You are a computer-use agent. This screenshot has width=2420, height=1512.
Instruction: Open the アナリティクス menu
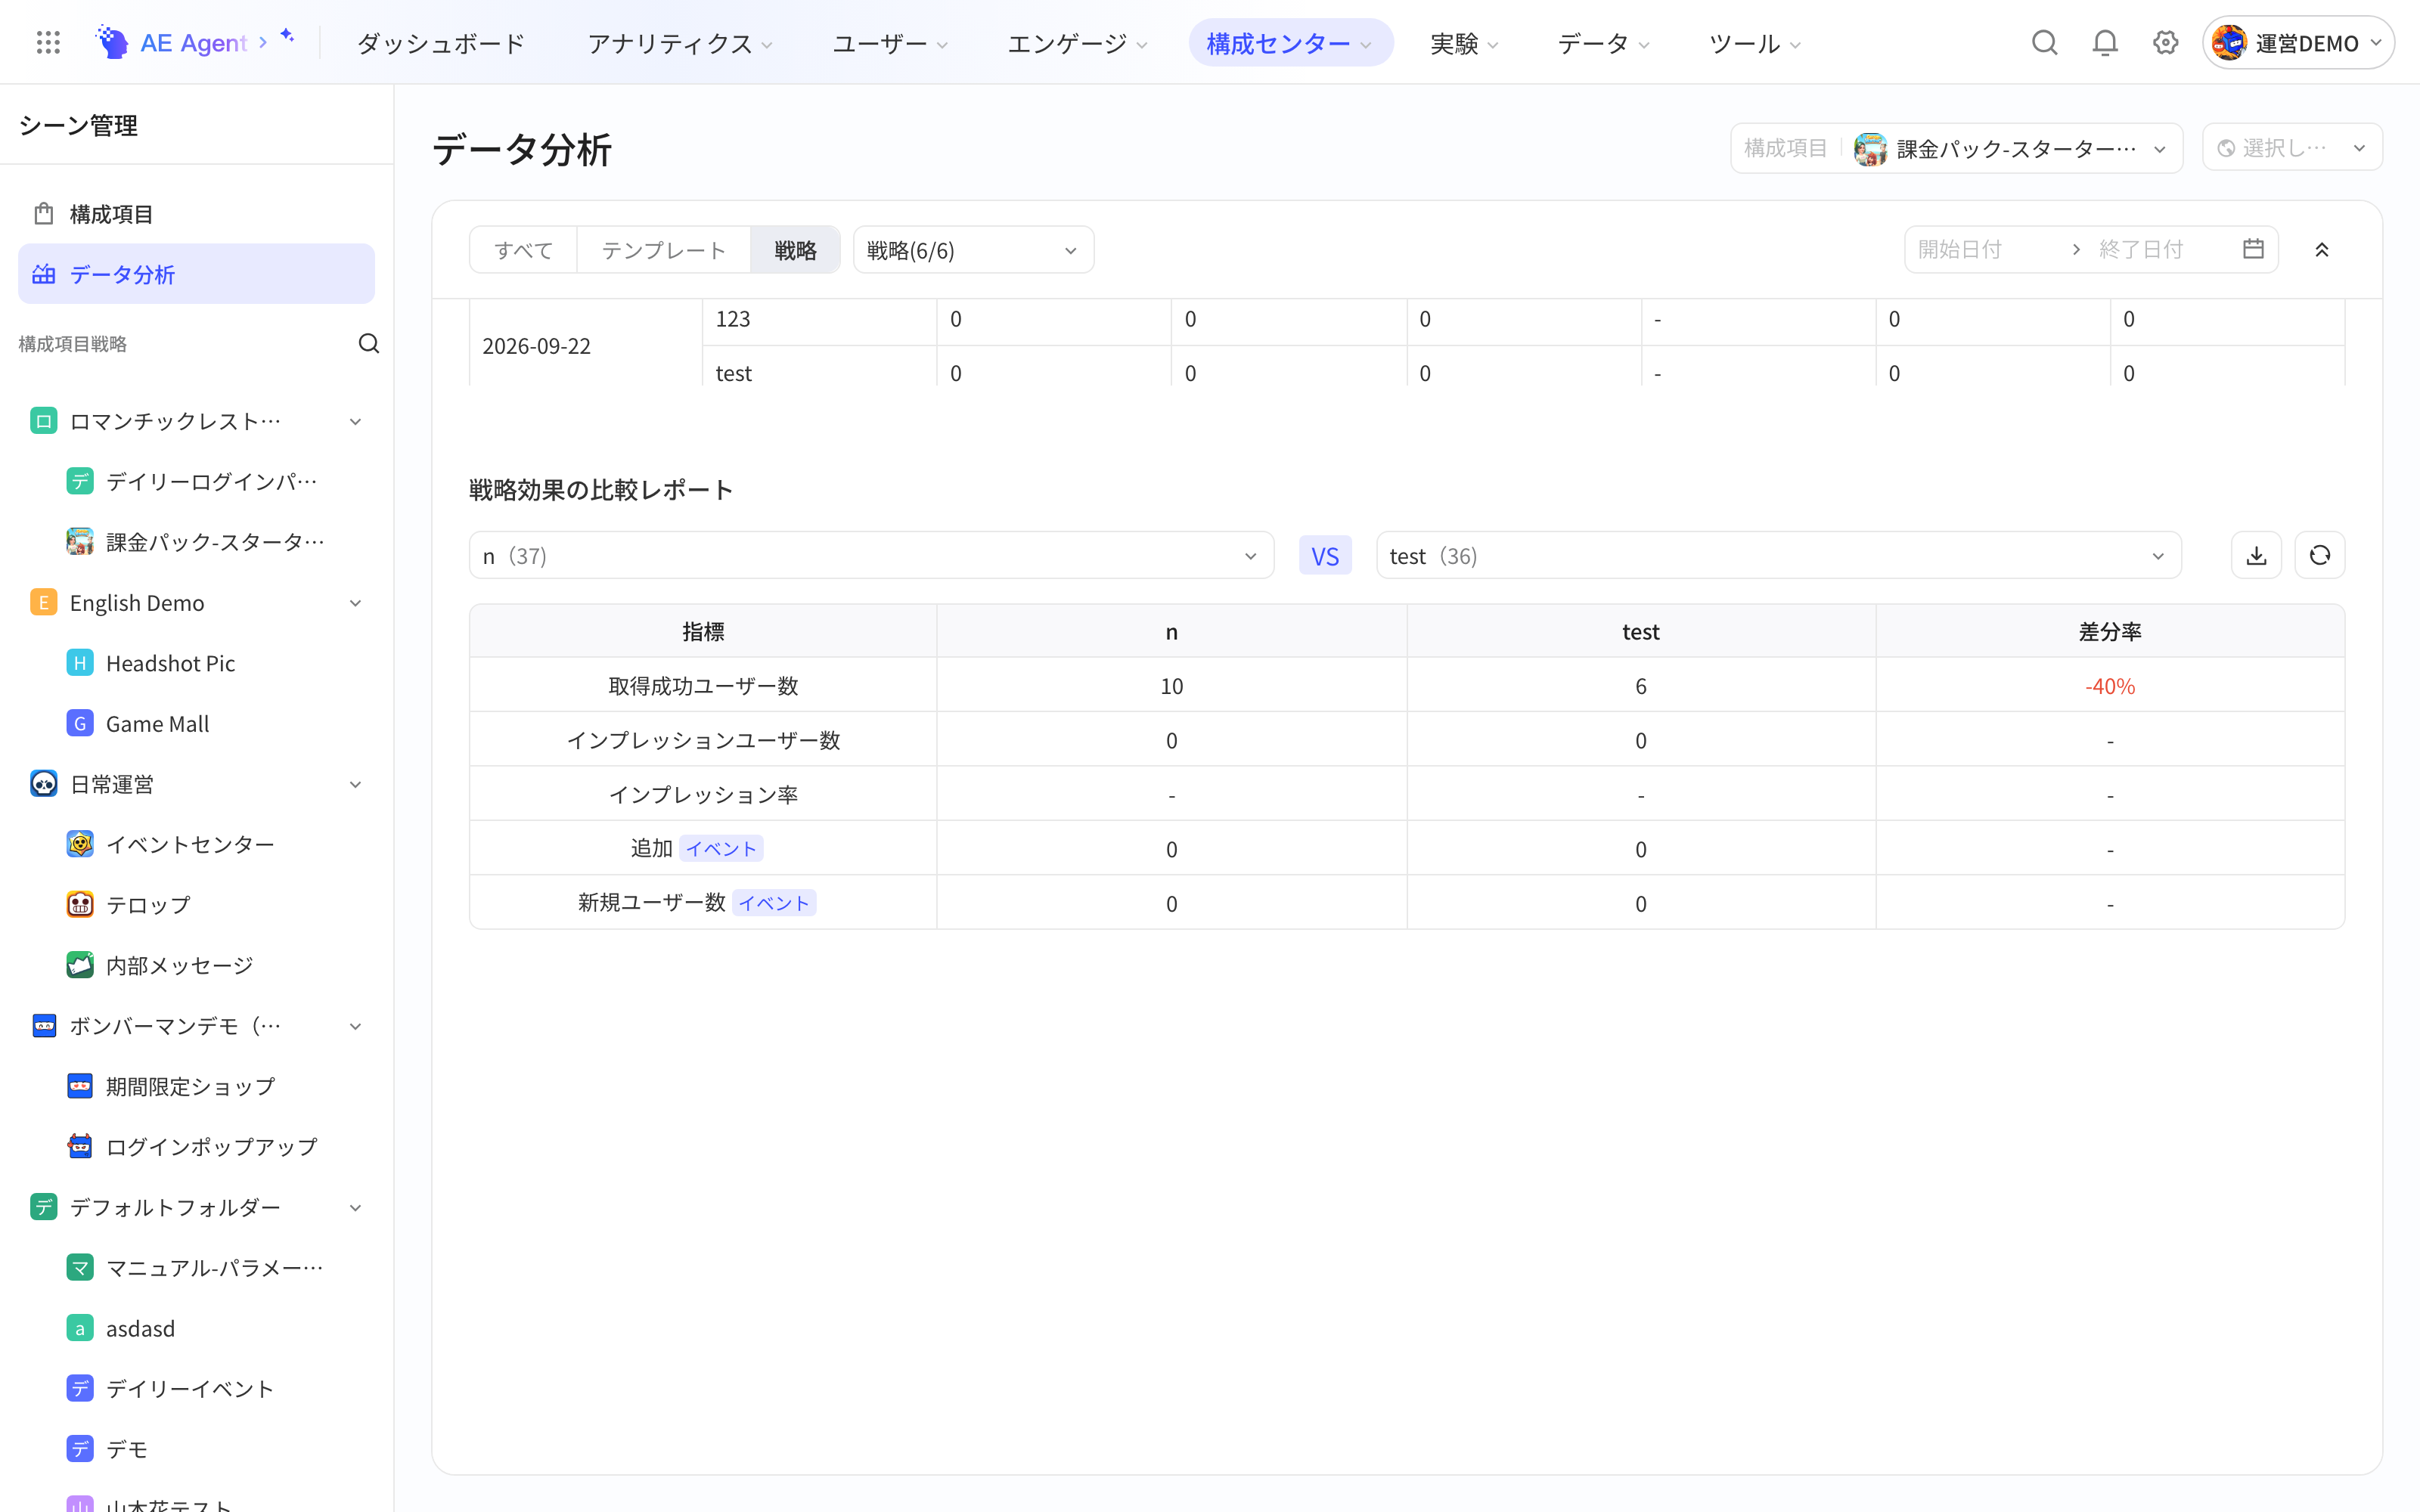click(x=680, y=43)
